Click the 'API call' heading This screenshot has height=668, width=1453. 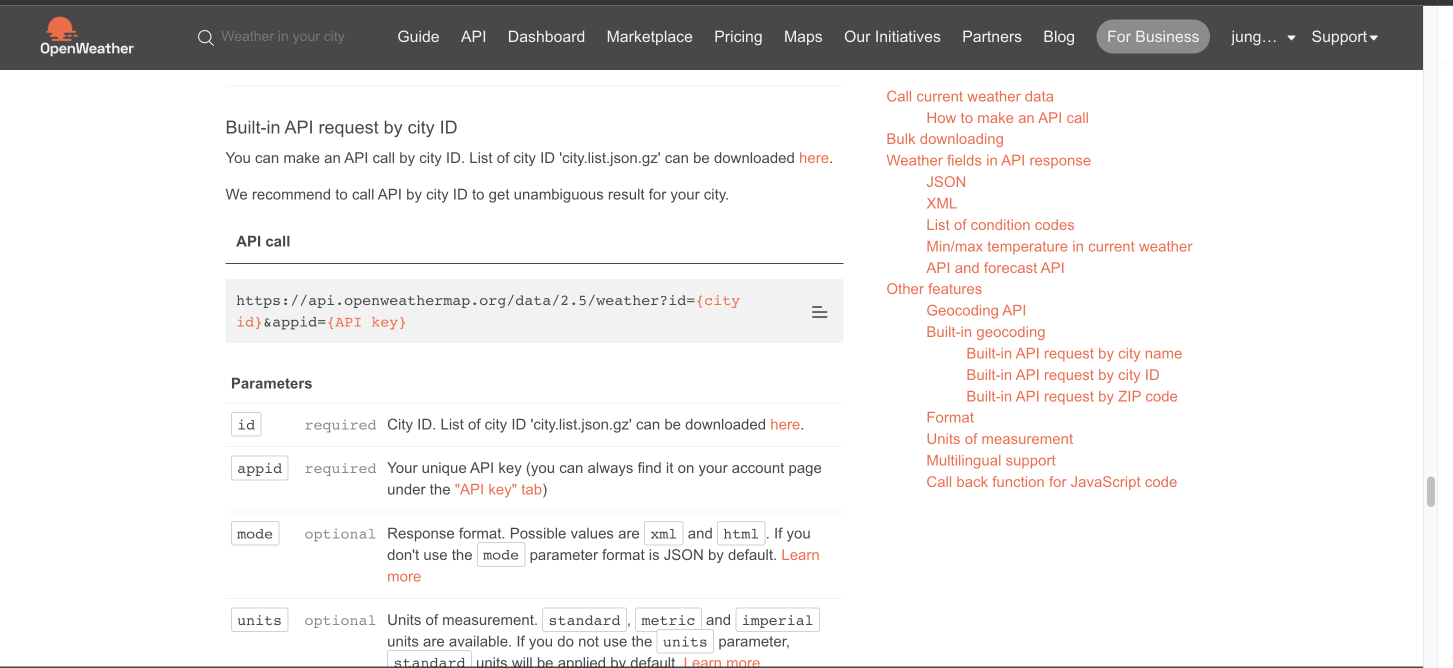coord(263,242)
